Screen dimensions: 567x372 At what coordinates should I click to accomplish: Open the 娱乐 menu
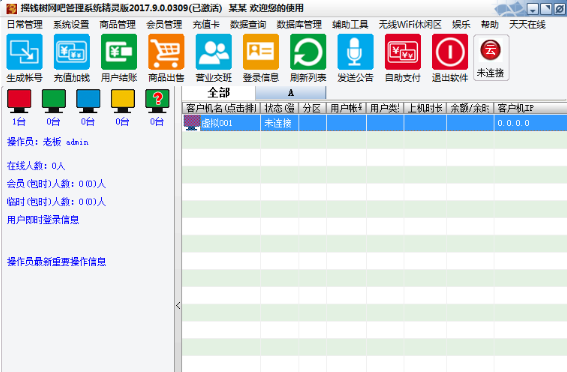[x=461, y=25]
